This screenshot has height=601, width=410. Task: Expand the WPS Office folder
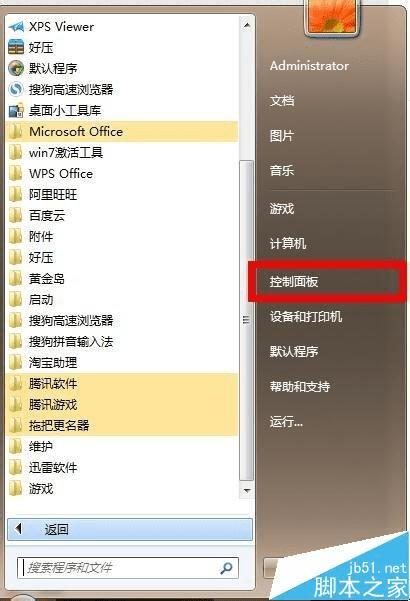tap(122, 174)
